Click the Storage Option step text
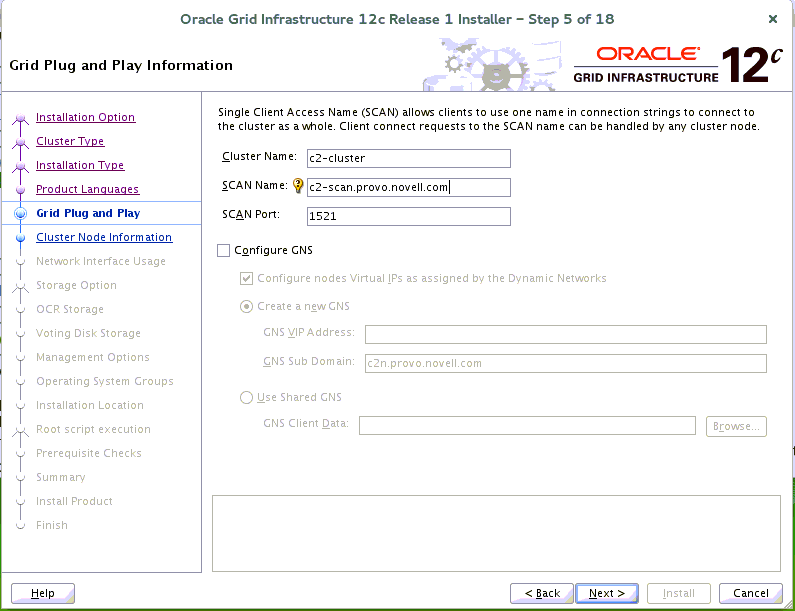 (x=76, y=285)
